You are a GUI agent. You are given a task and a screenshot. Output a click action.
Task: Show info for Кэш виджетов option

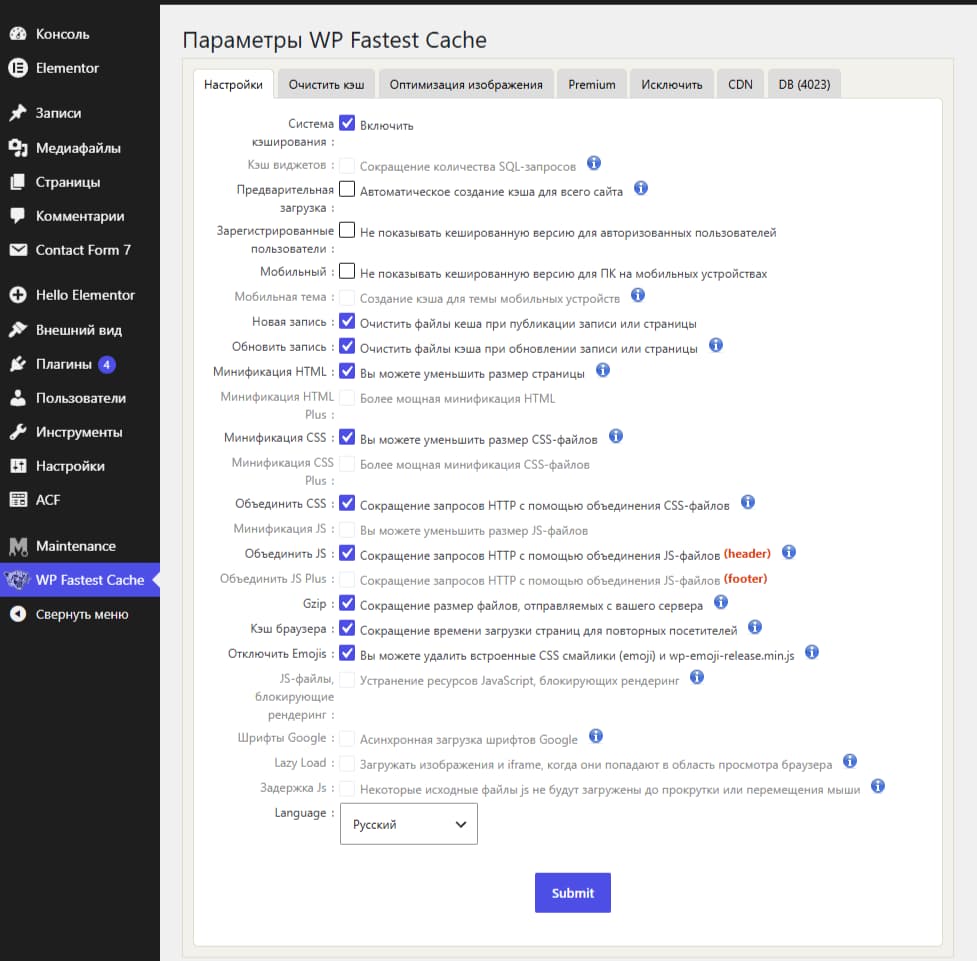594,163
